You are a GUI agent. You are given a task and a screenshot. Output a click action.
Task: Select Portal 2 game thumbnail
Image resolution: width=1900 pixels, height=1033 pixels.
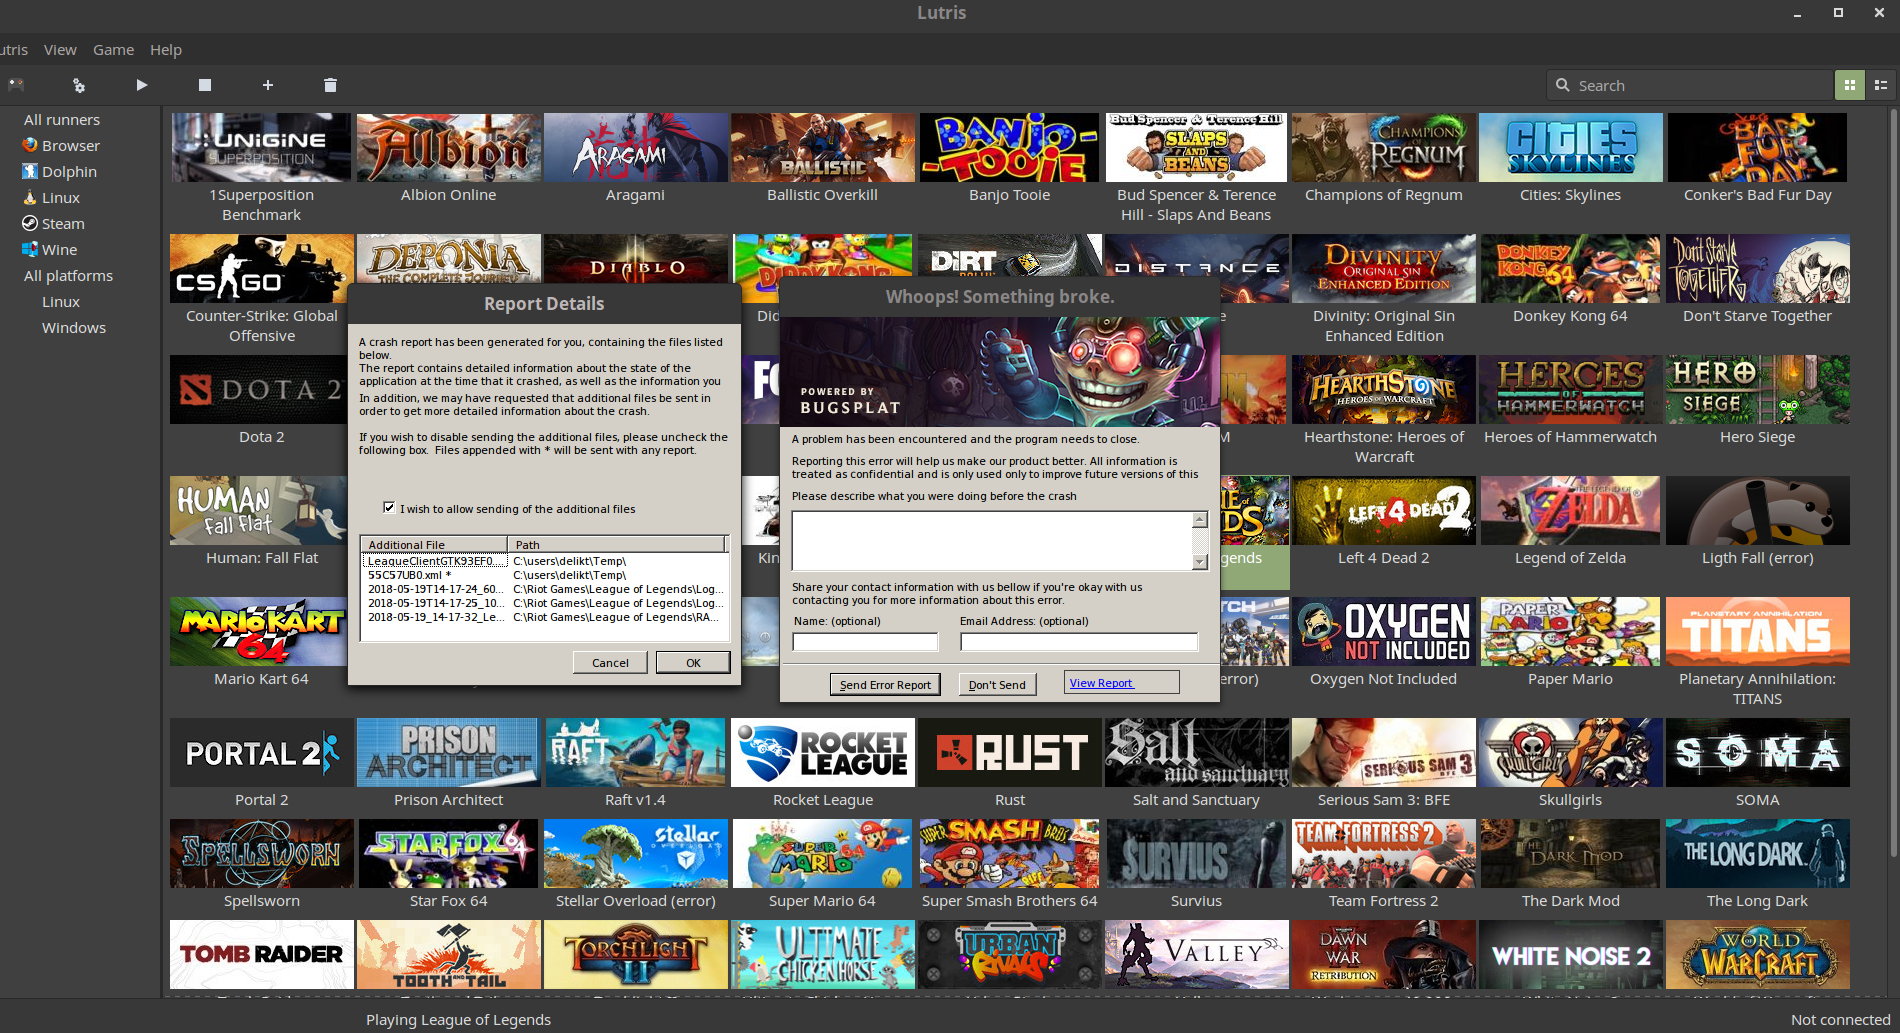[262, 752]
